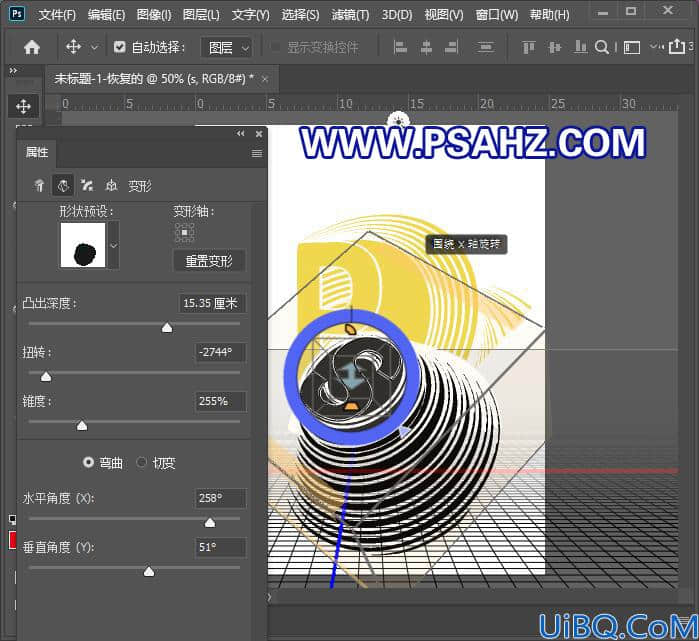This screenshot has width=699, height=641.
Task: Select the 未标题-1-恢复的 document tab
Action: (154, 79)
